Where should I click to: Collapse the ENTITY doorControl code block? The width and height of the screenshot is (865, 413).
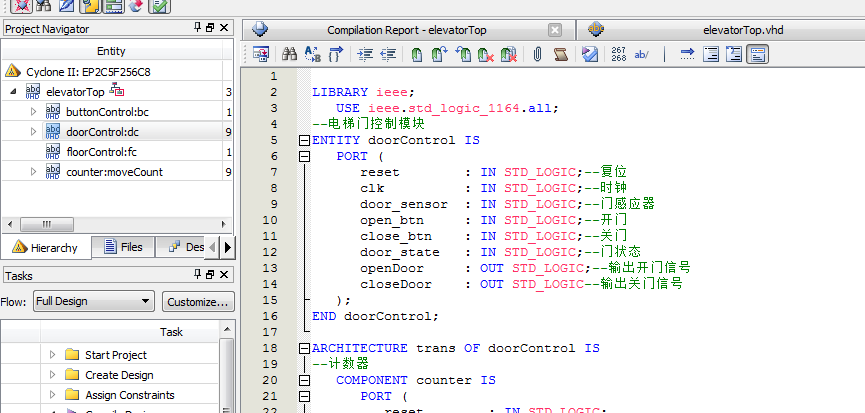304,141
